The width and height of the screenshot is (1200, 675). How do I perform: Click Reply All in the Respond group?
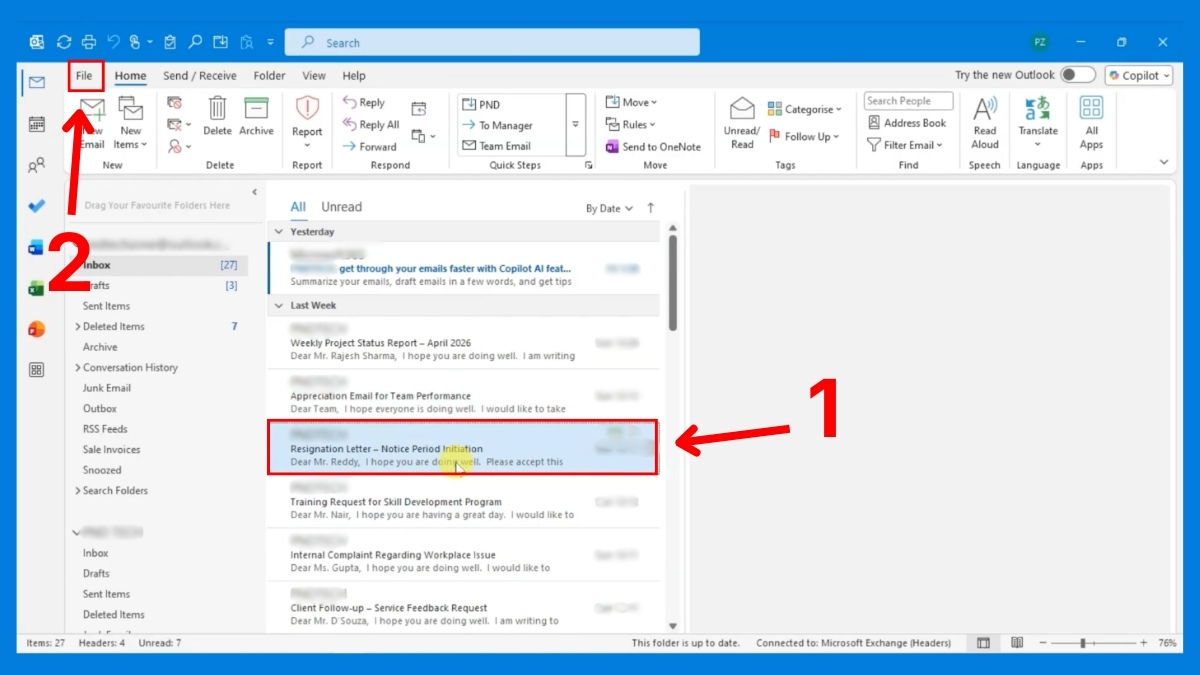coord(371,124)
